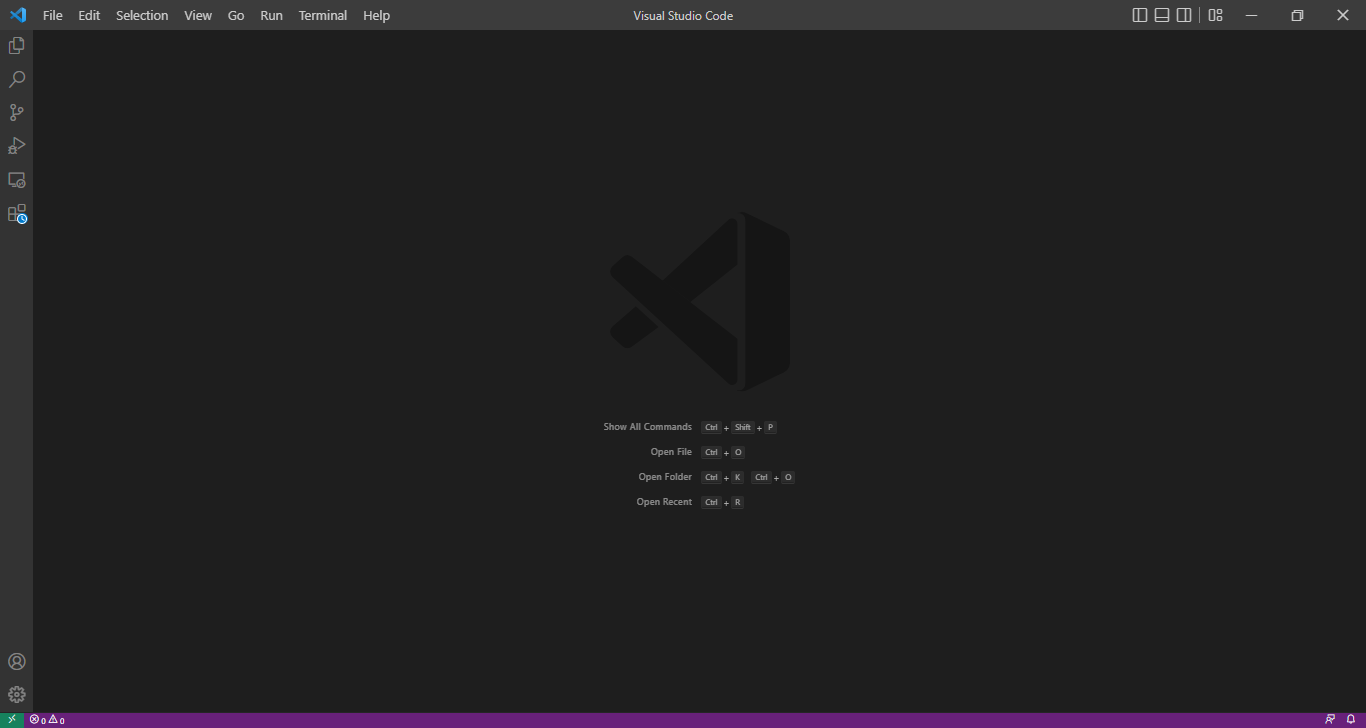Toggle the primary side bar layout control
The width and height of the screenshot is (1366, 728).
point(1138,15)
